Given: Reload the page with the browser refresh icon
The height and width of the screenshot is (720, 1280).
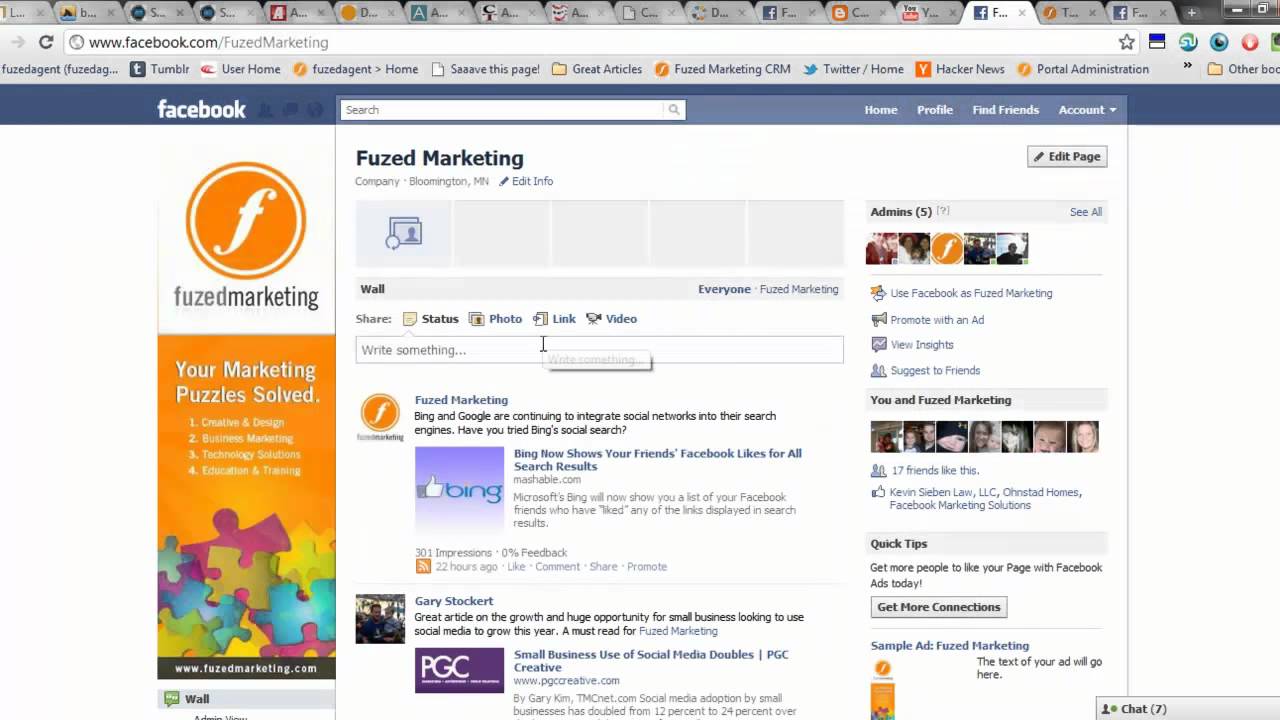Looking at the screenshot, I should point(46,42).
